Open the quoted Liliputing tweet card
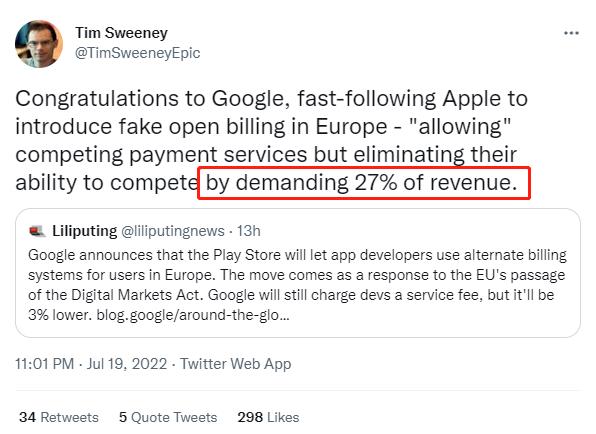The height and width of the screenshot is (434, 596). pyautogui.click(x=298, y=273)
